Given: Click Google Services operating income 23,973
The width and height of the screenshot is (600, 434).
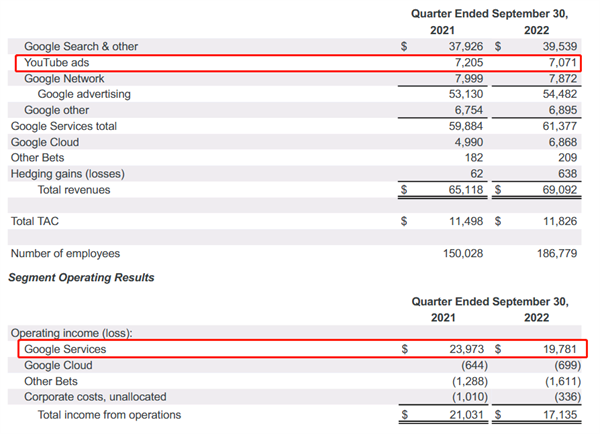Looking at the screenshot, I should click(467, 349).
